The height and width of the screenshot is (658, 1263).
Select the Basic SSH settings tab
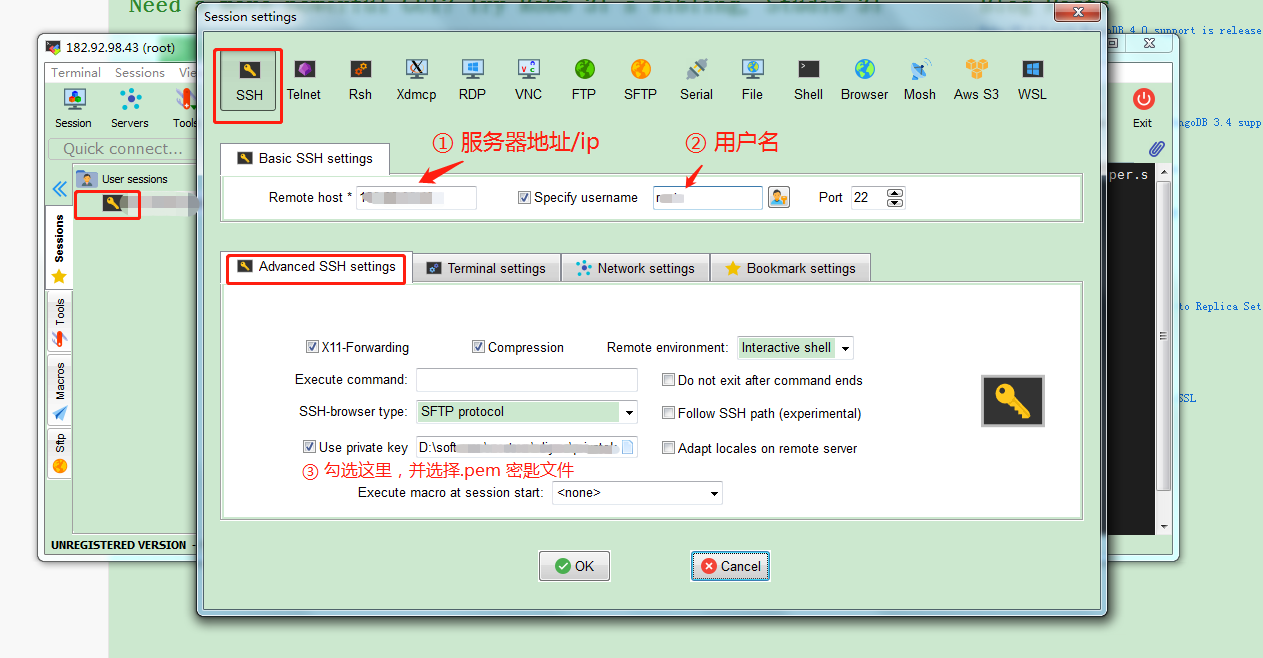(305, 158)
